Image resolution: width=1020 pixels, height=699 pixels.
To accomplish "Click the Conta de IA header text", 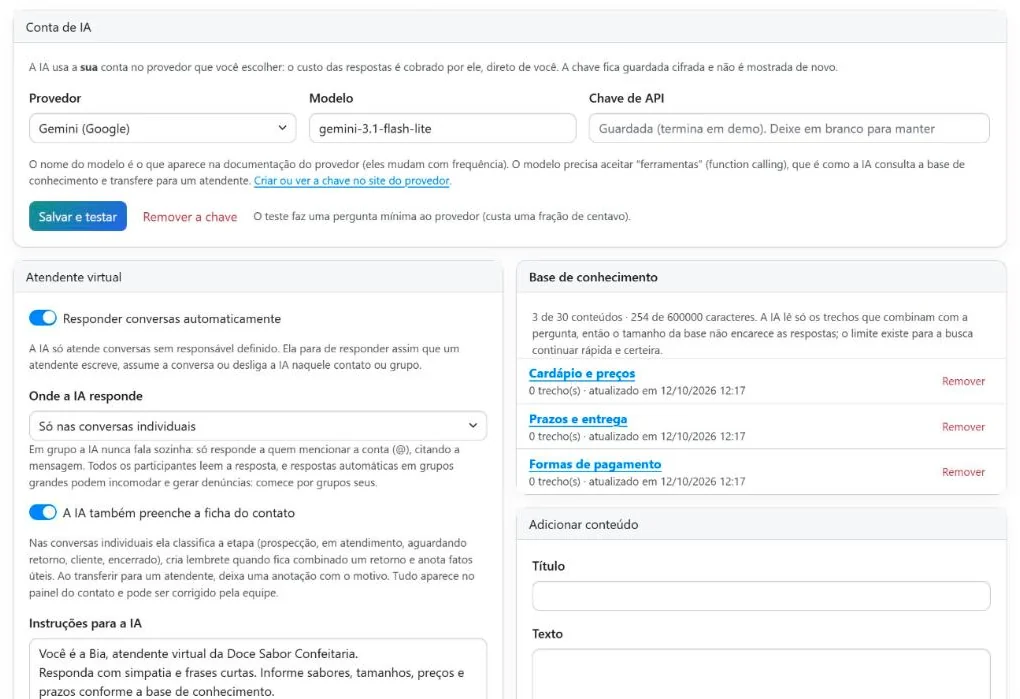I will 59,27.
